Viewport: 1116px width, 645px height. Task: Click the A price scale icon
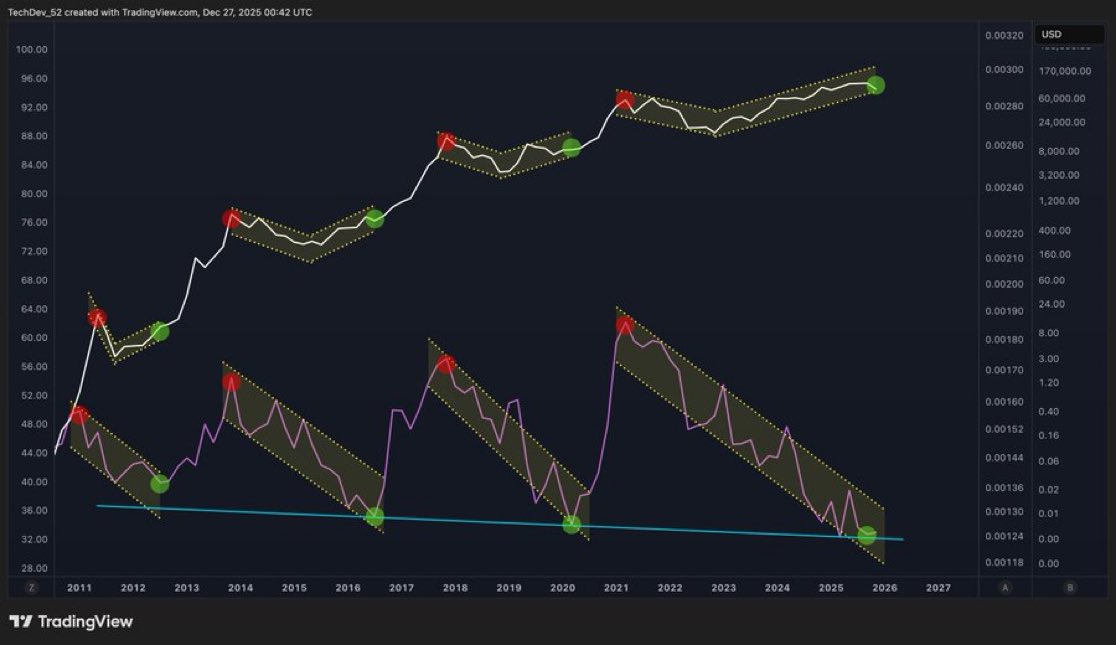pos(1005,589)
